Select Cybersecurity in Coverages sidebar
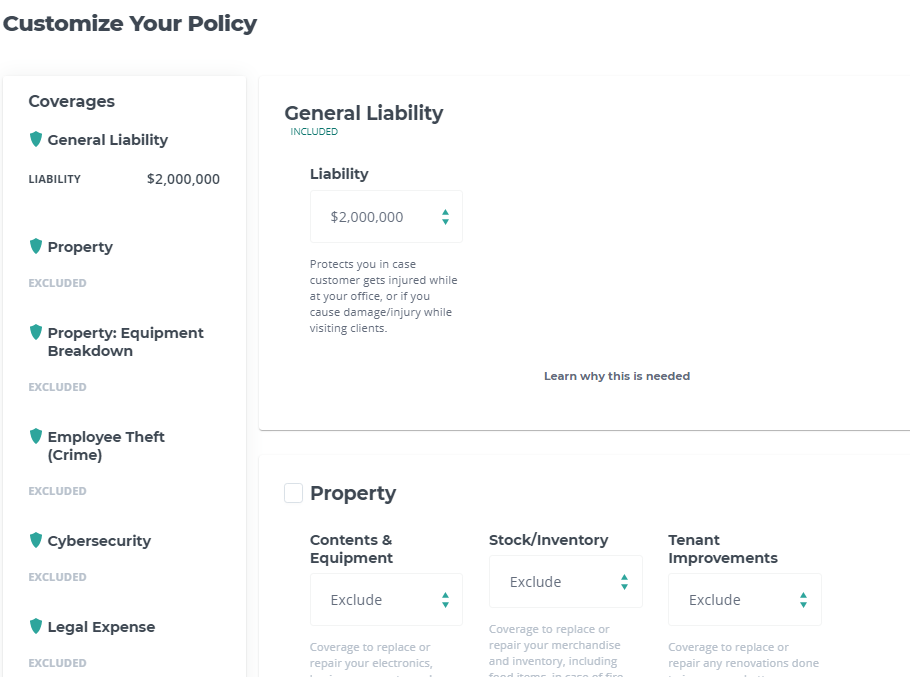The image size is (910, 677). coord(99,541)
